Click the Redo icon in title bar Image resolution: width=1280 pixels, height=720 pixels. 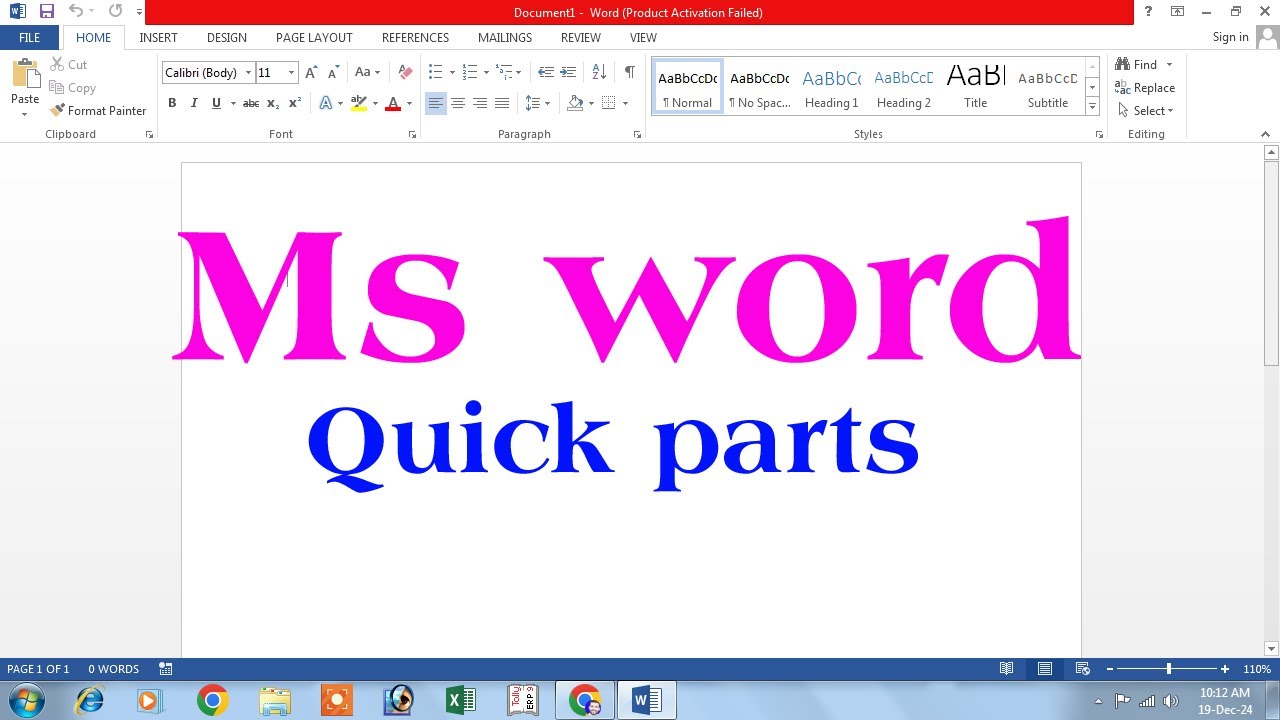(115, 12)
